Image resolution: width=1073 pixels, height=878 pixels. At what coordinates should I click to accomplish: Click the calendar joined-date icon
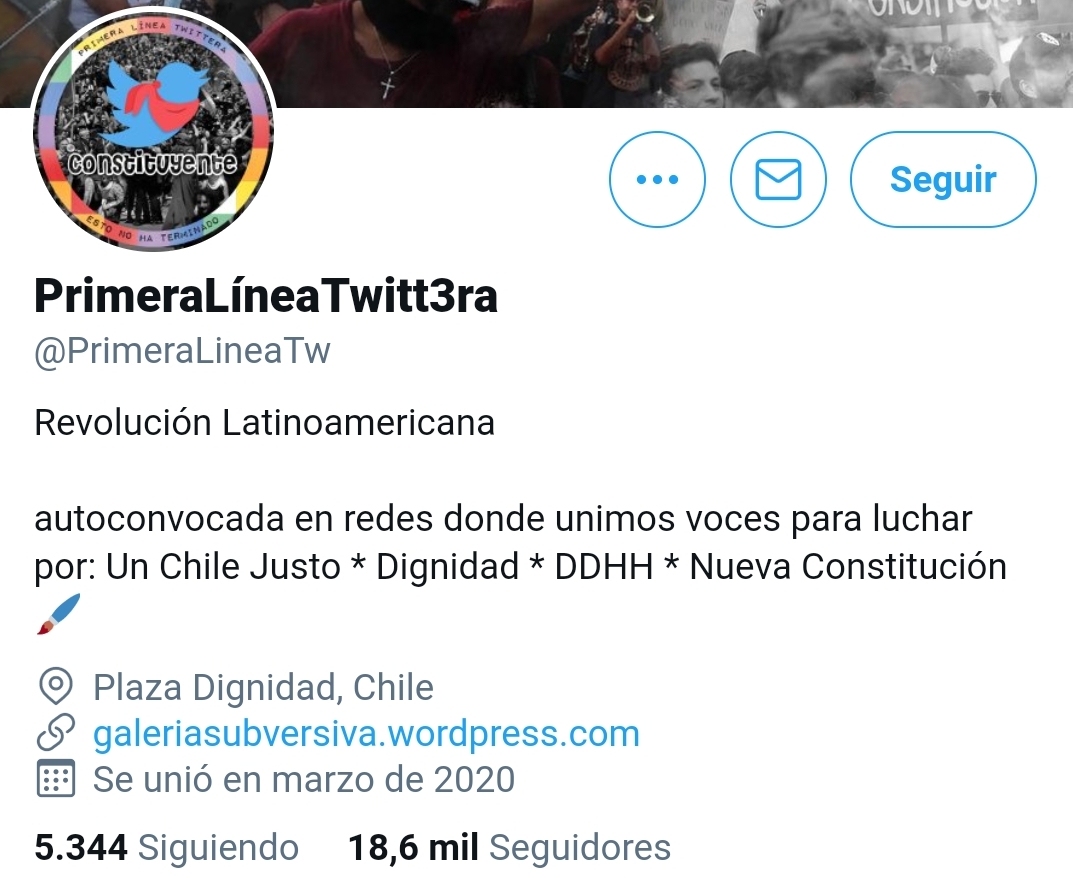(55, 779)
